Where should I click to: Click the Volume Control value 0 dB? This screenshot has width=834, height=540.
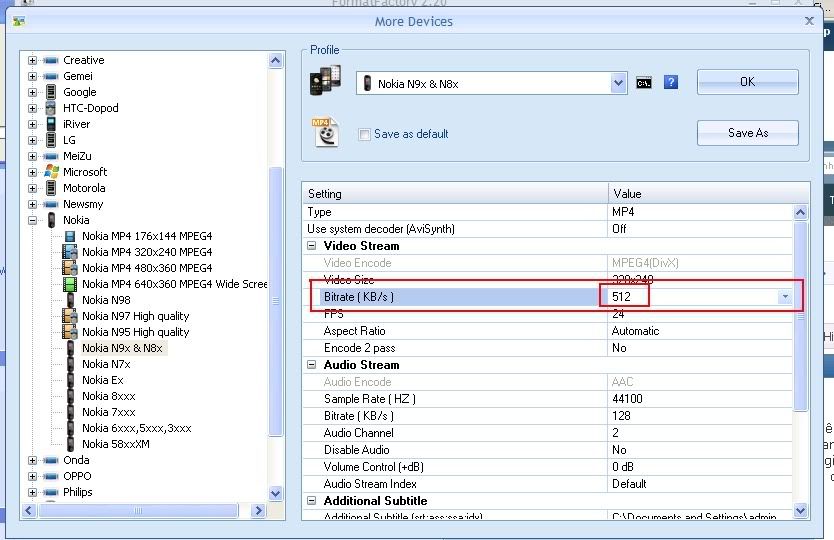tap(622, 467)
